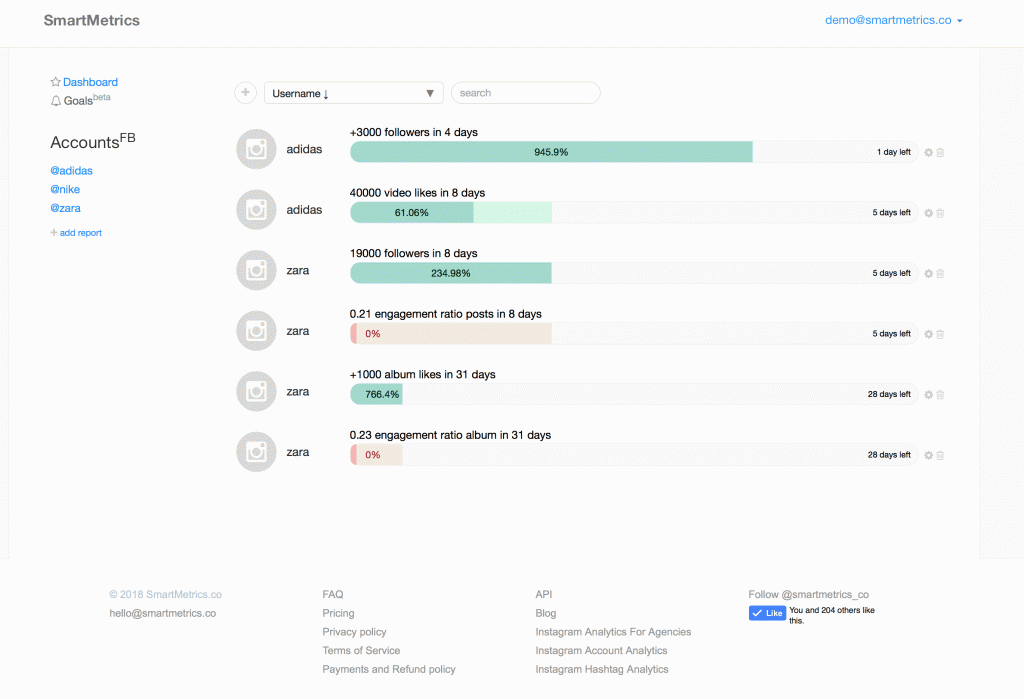
Task: Open the FAQ footer link
Action: (332, 594)
